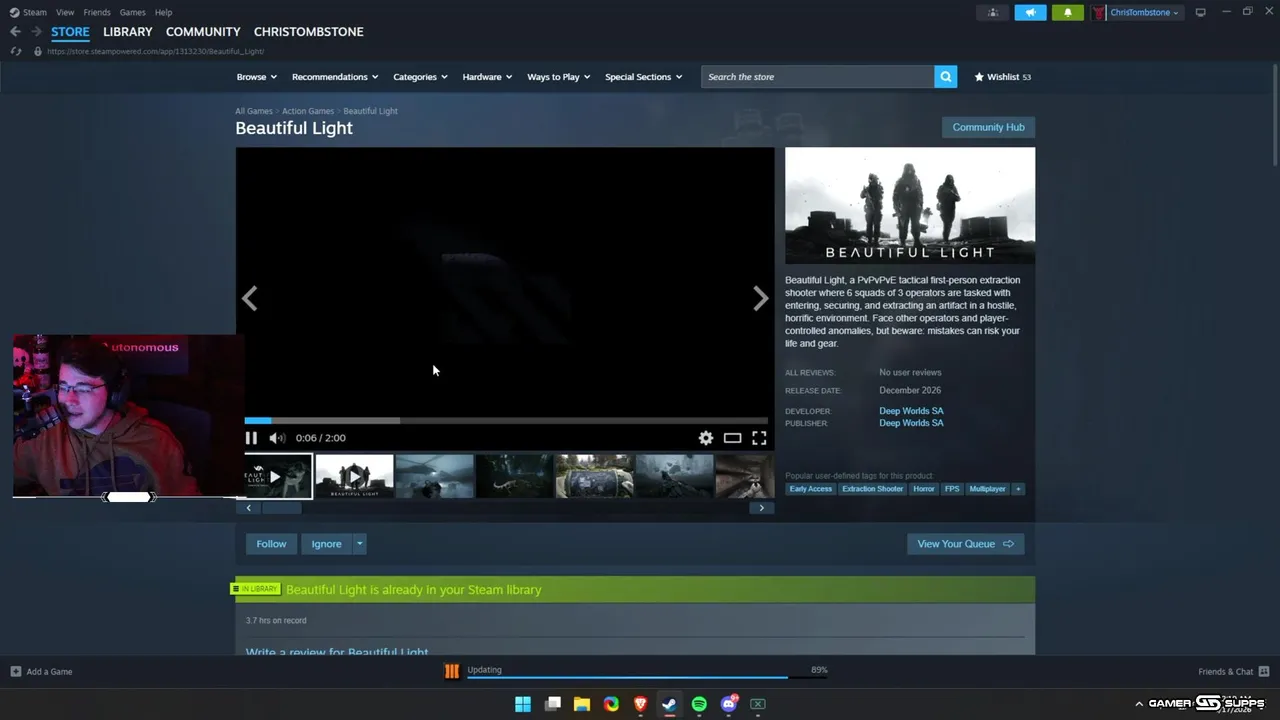This screenshot has width=1280, height=720.
Task: Go to Action Games breadcrumb
Action: tap(308, 111)
